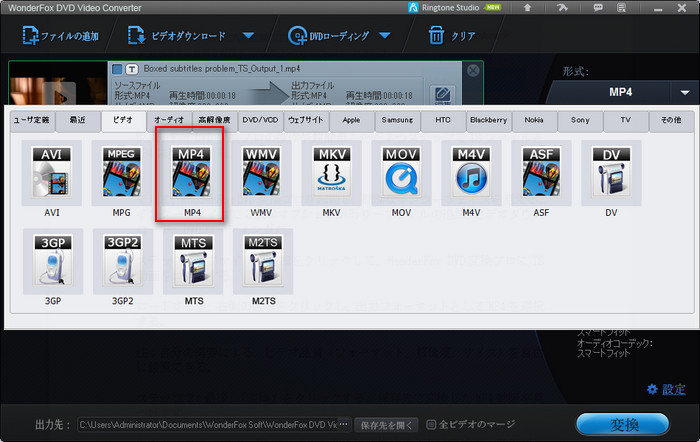Open the Blackberry device tab
Viewport: 700px width, 442px height.
488,121
